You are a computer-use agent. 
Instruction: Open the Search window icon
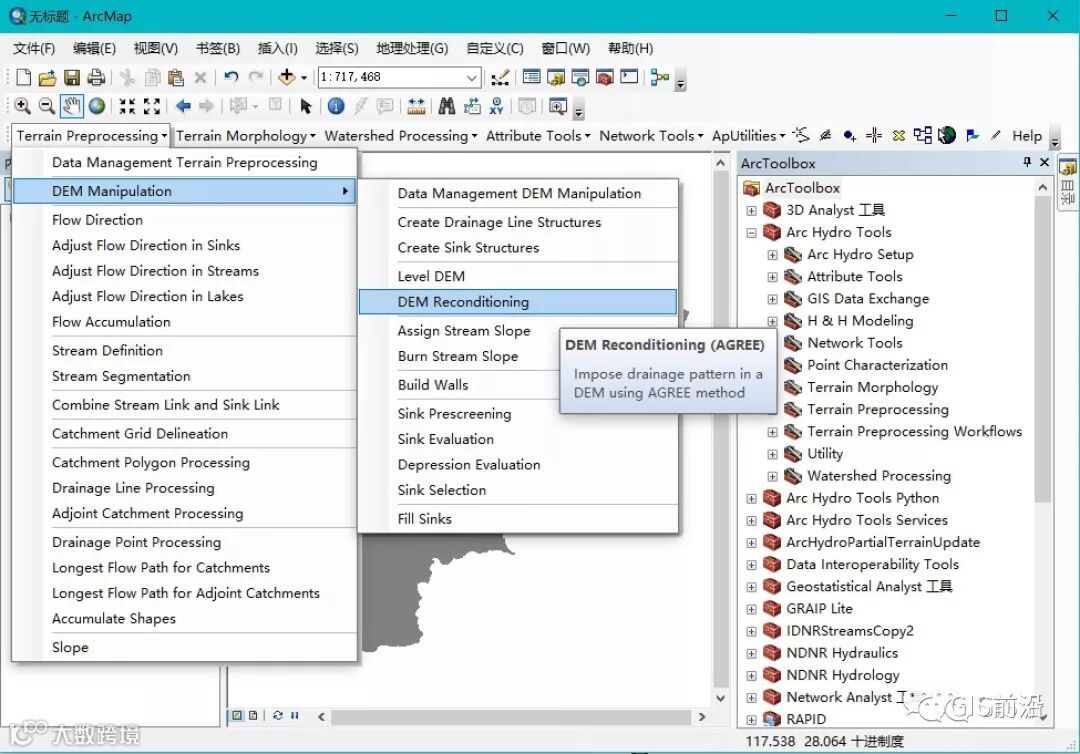pos(581,77)
